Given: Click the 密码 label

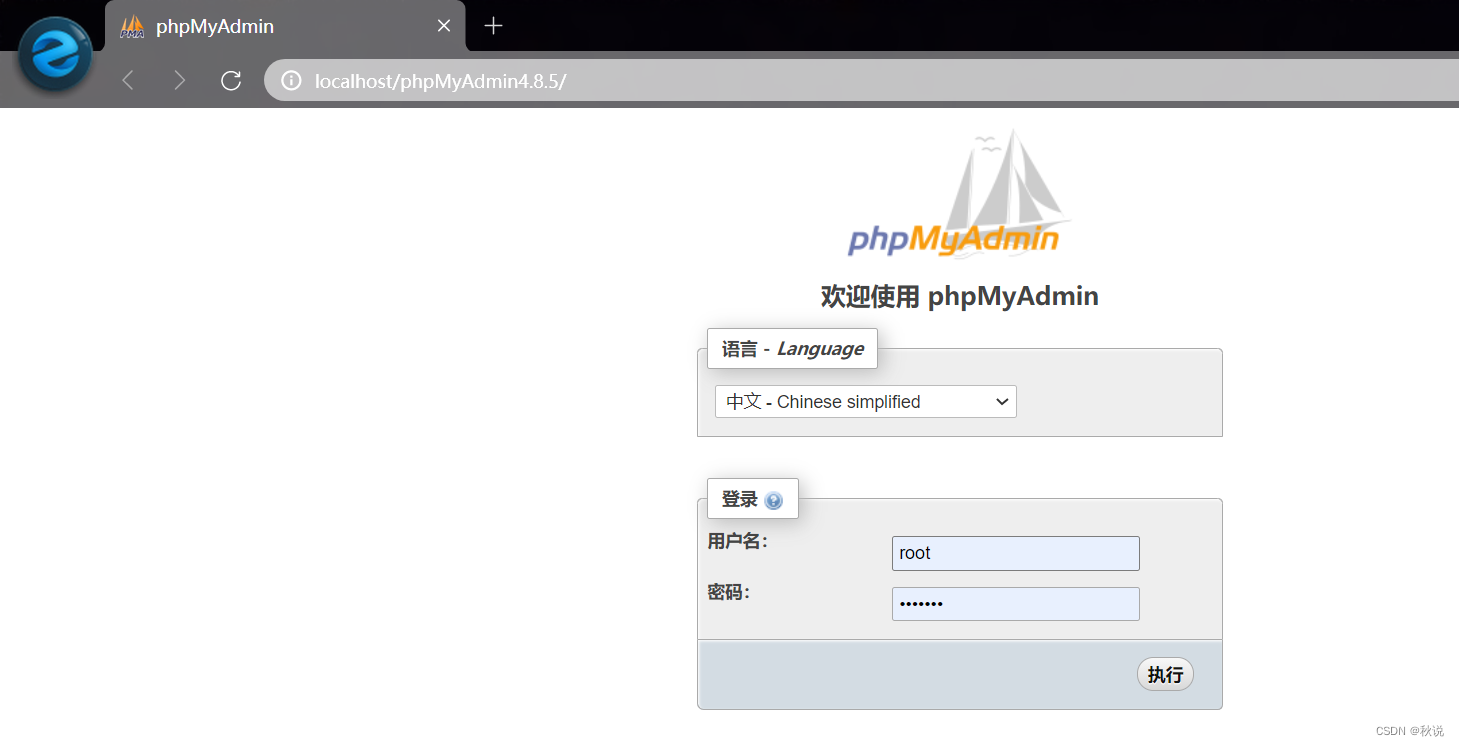Looking at the screenshot, I should [x=728, y=592].
